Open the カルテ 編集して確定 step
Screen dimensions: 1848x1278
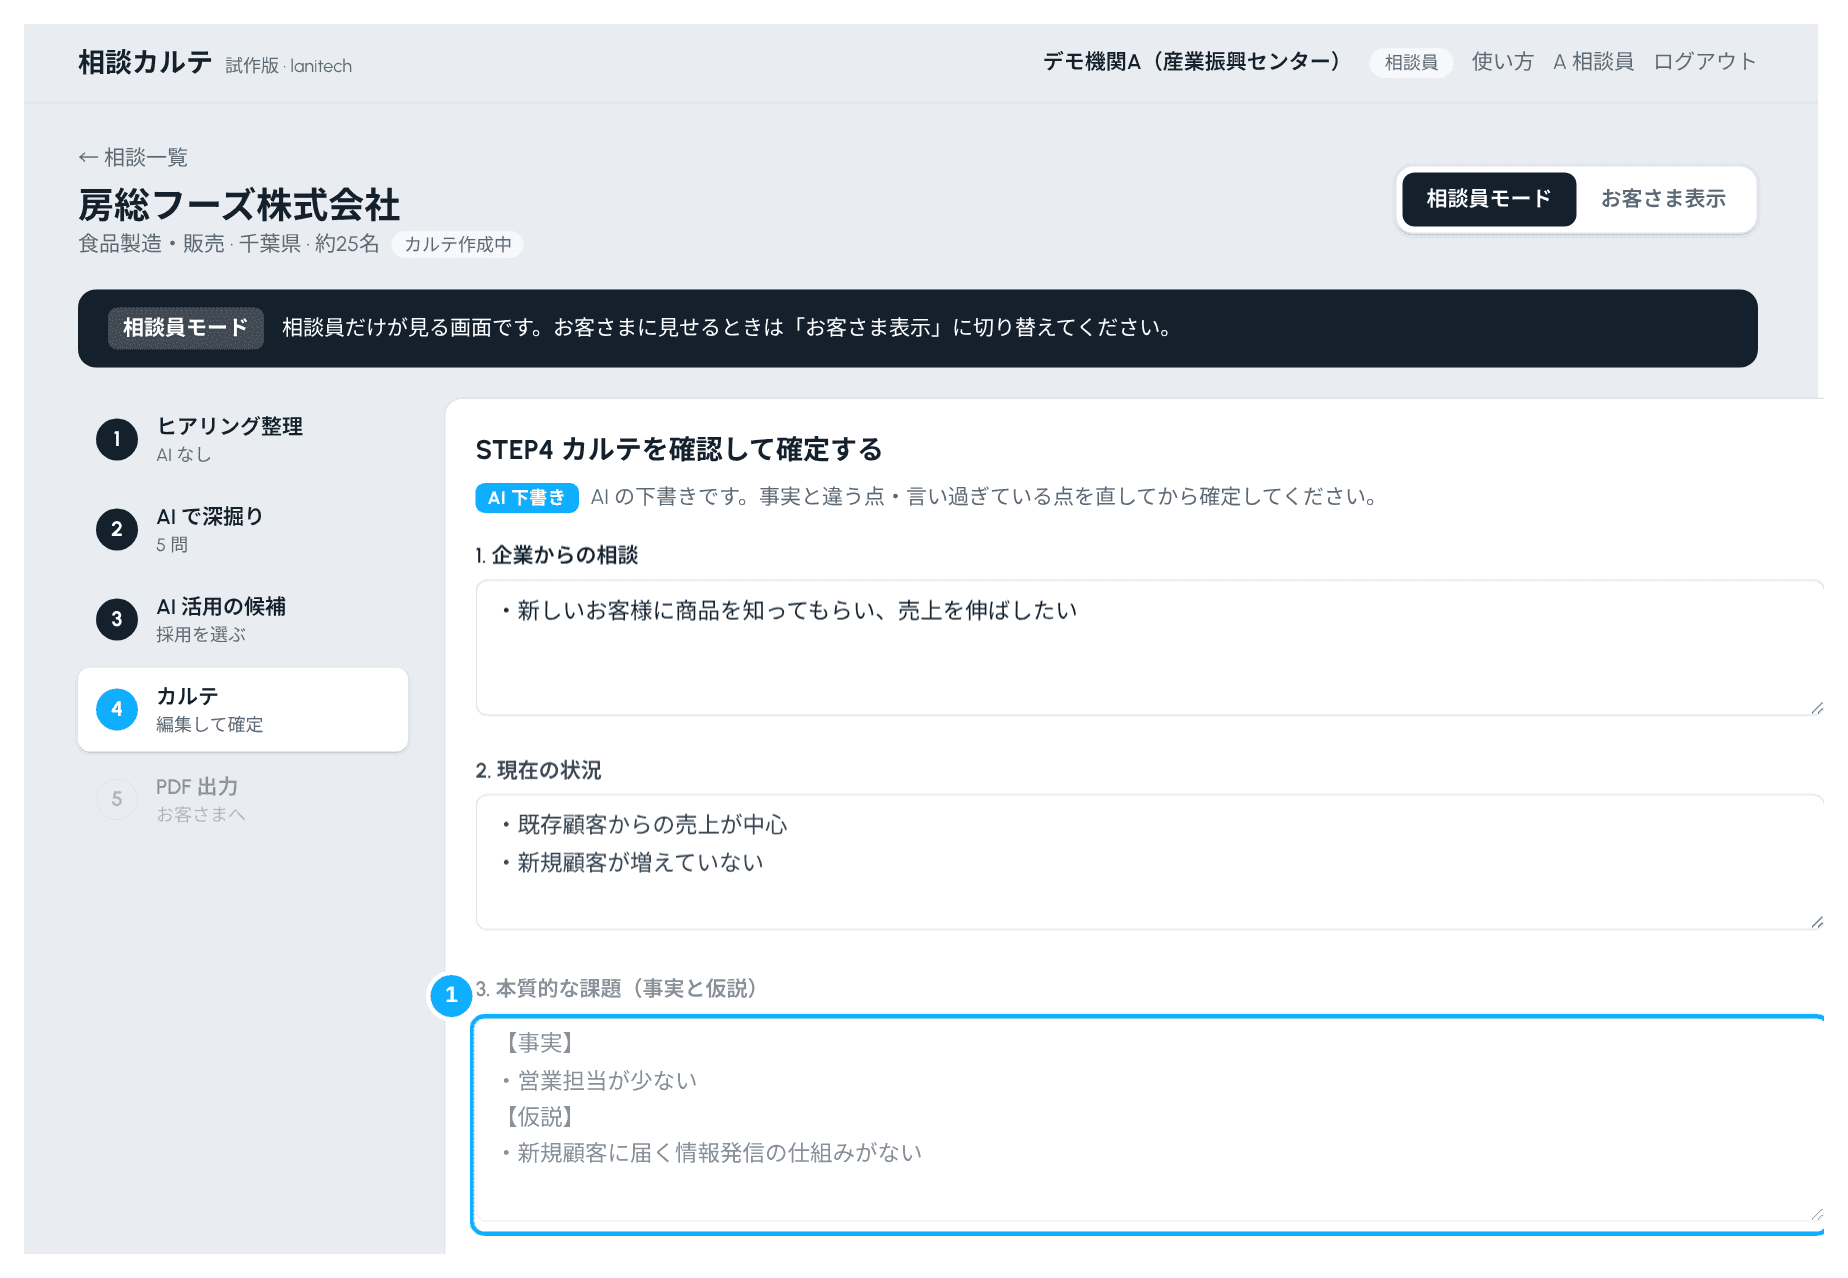pyautogui.click(x=243, y=709)
